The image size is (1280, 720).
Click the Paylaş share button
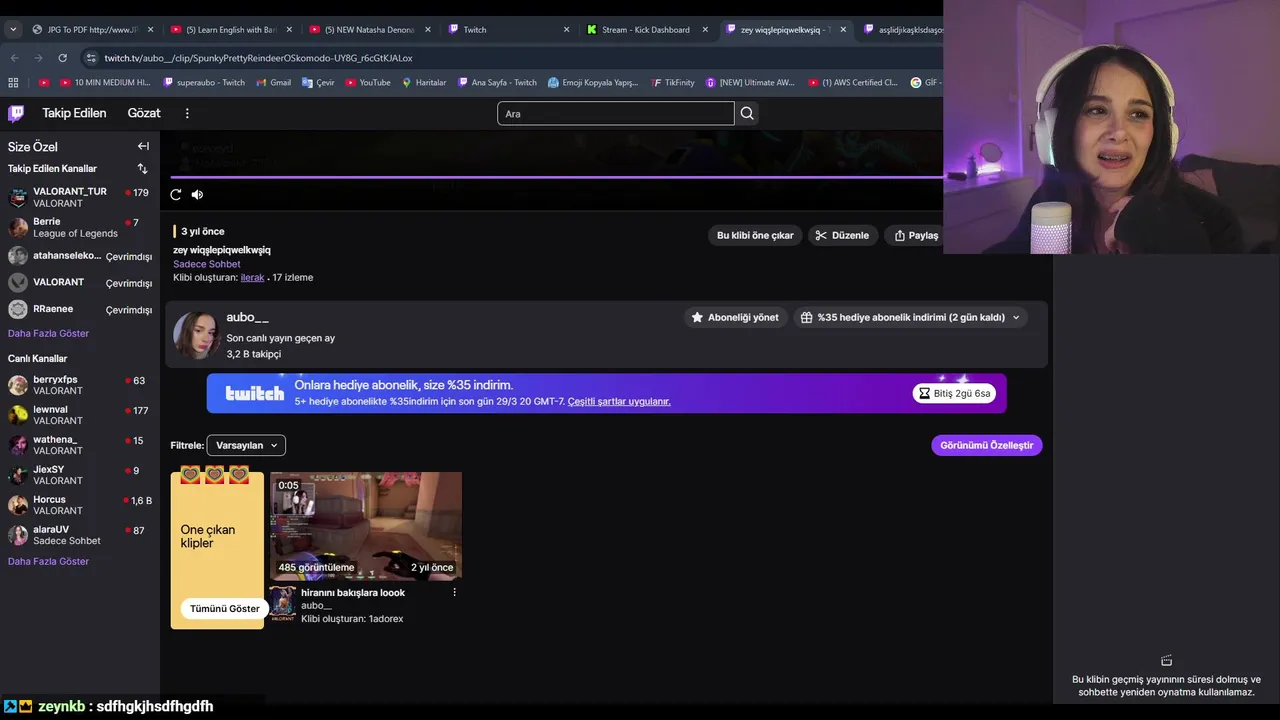tap(916, 235)
